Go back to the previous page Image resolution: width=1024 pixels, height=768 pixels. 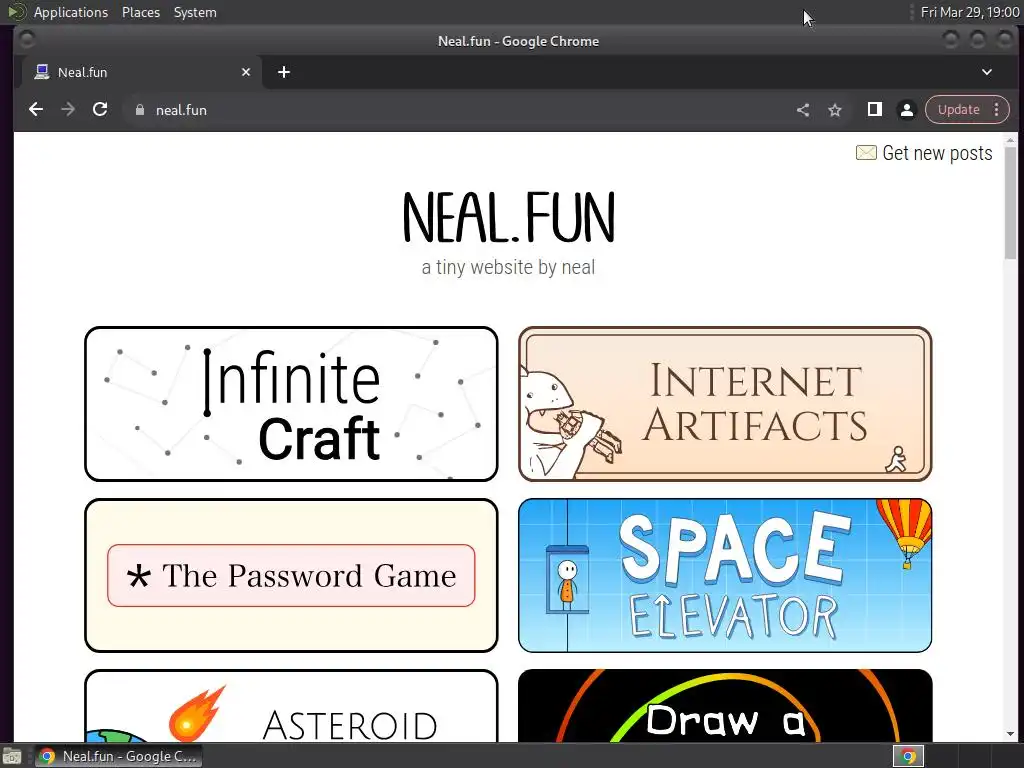[36, 110]
